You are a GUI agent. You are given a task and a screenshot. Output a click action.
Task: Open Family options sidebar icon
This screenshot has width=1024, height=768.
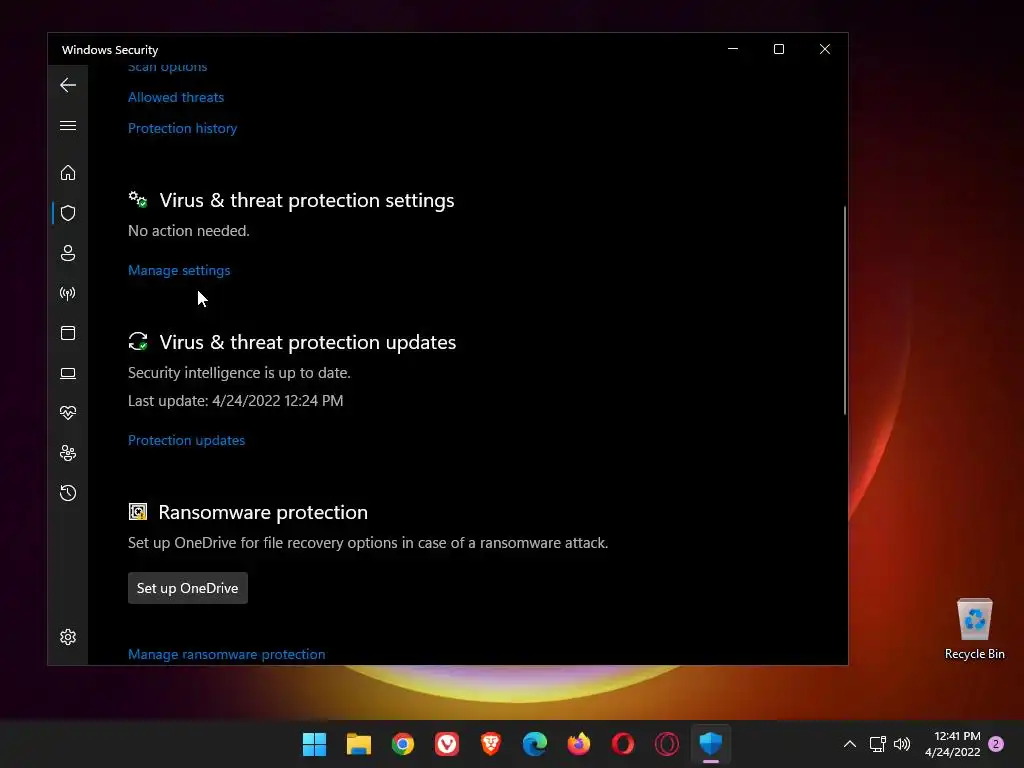(68, 453)
